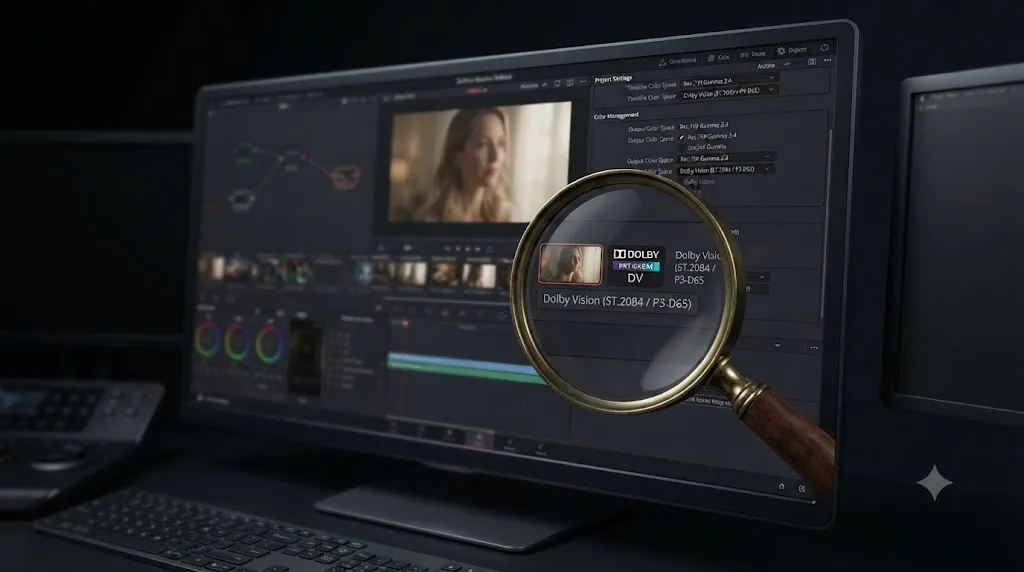Click the Dolby Vision (ST.2084 / P3.D65) label
The image size is (1024, 572).
(x=617, y=302)
